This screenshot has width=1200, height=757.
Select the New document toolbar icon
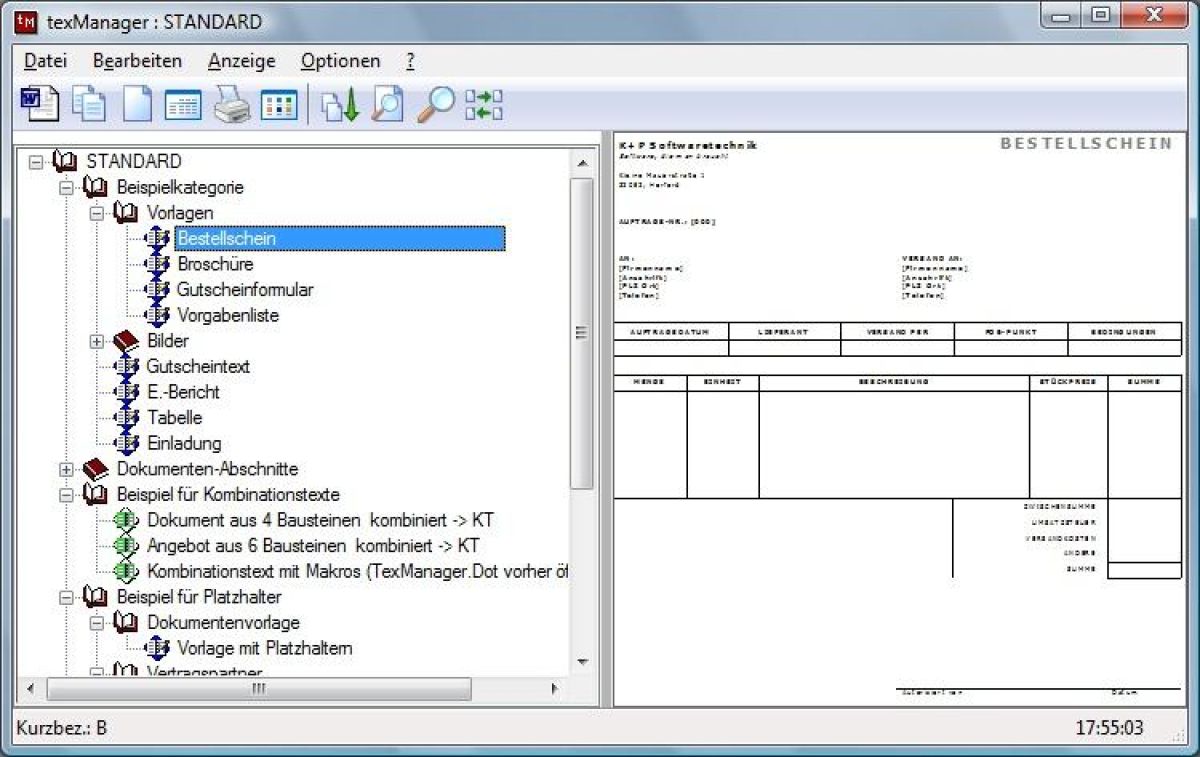[x=137, y=103]
